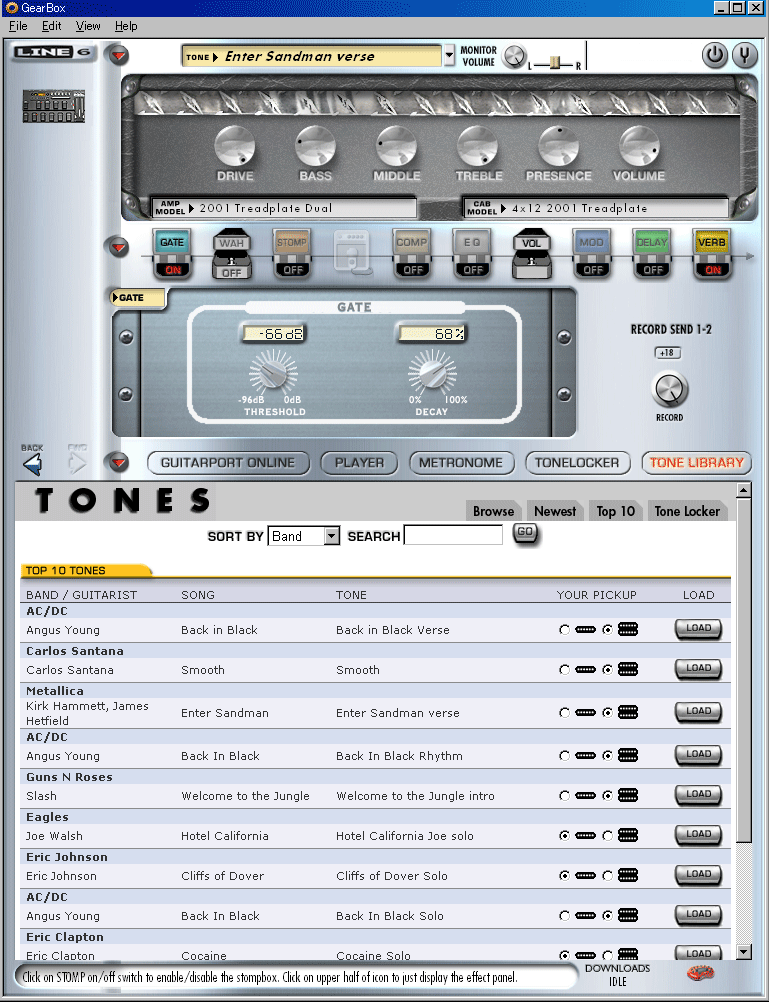
Task: Select humbucker pickup for Hotel California Joe solo
Action: pos(607,836)
